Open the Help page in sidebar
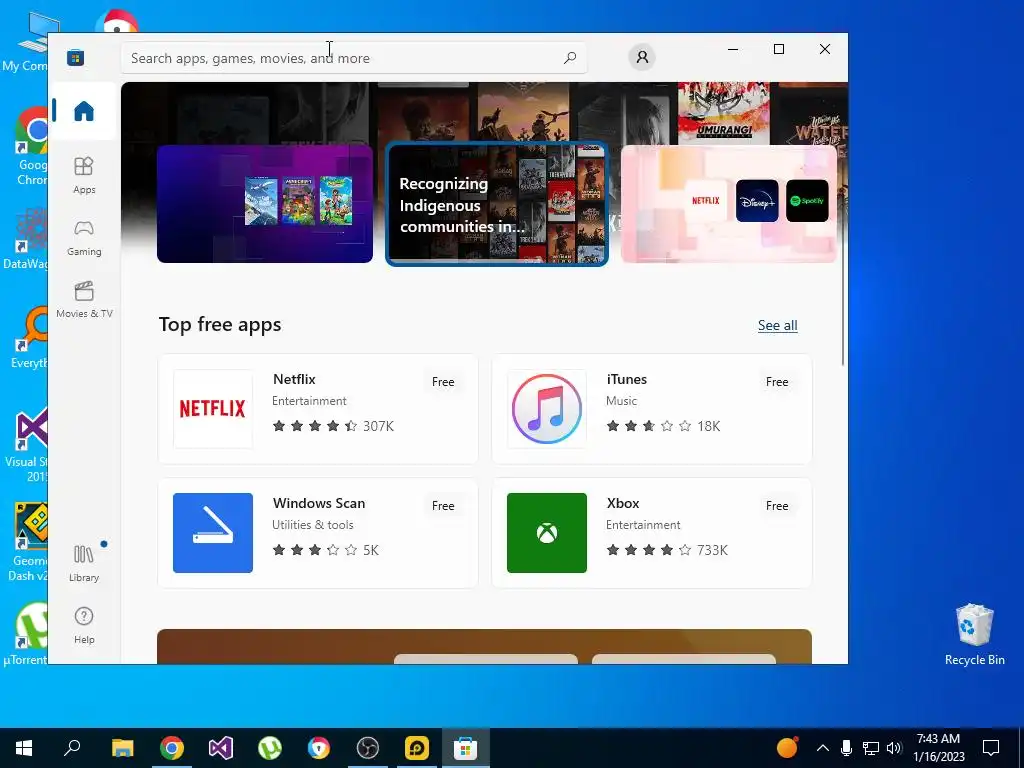 click(x=84, y=625)
